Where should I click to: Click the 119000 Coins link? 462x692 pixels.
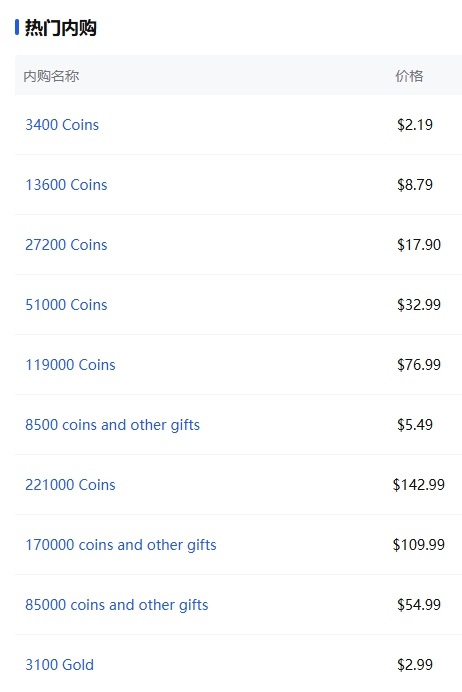70,365
